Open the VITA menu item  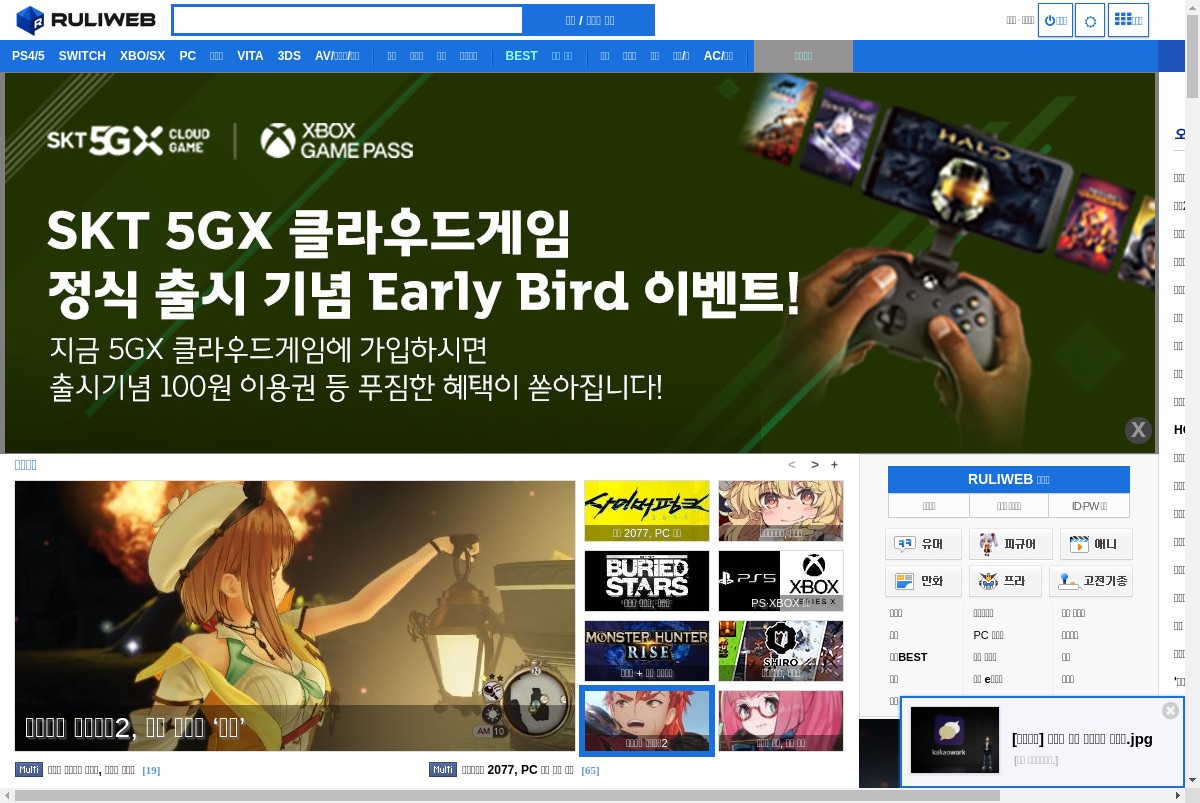250,56
